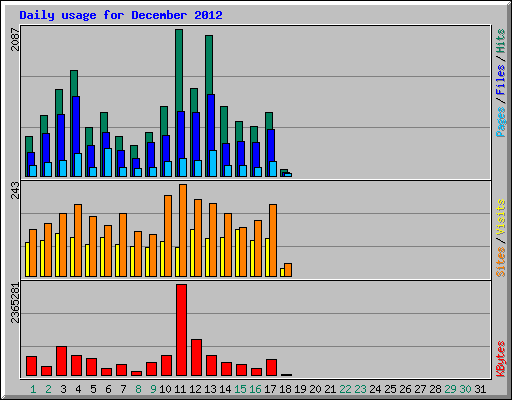Click the 'Visits' legend label
Viewport: 512px width, 400px height.
click(500, 218)
